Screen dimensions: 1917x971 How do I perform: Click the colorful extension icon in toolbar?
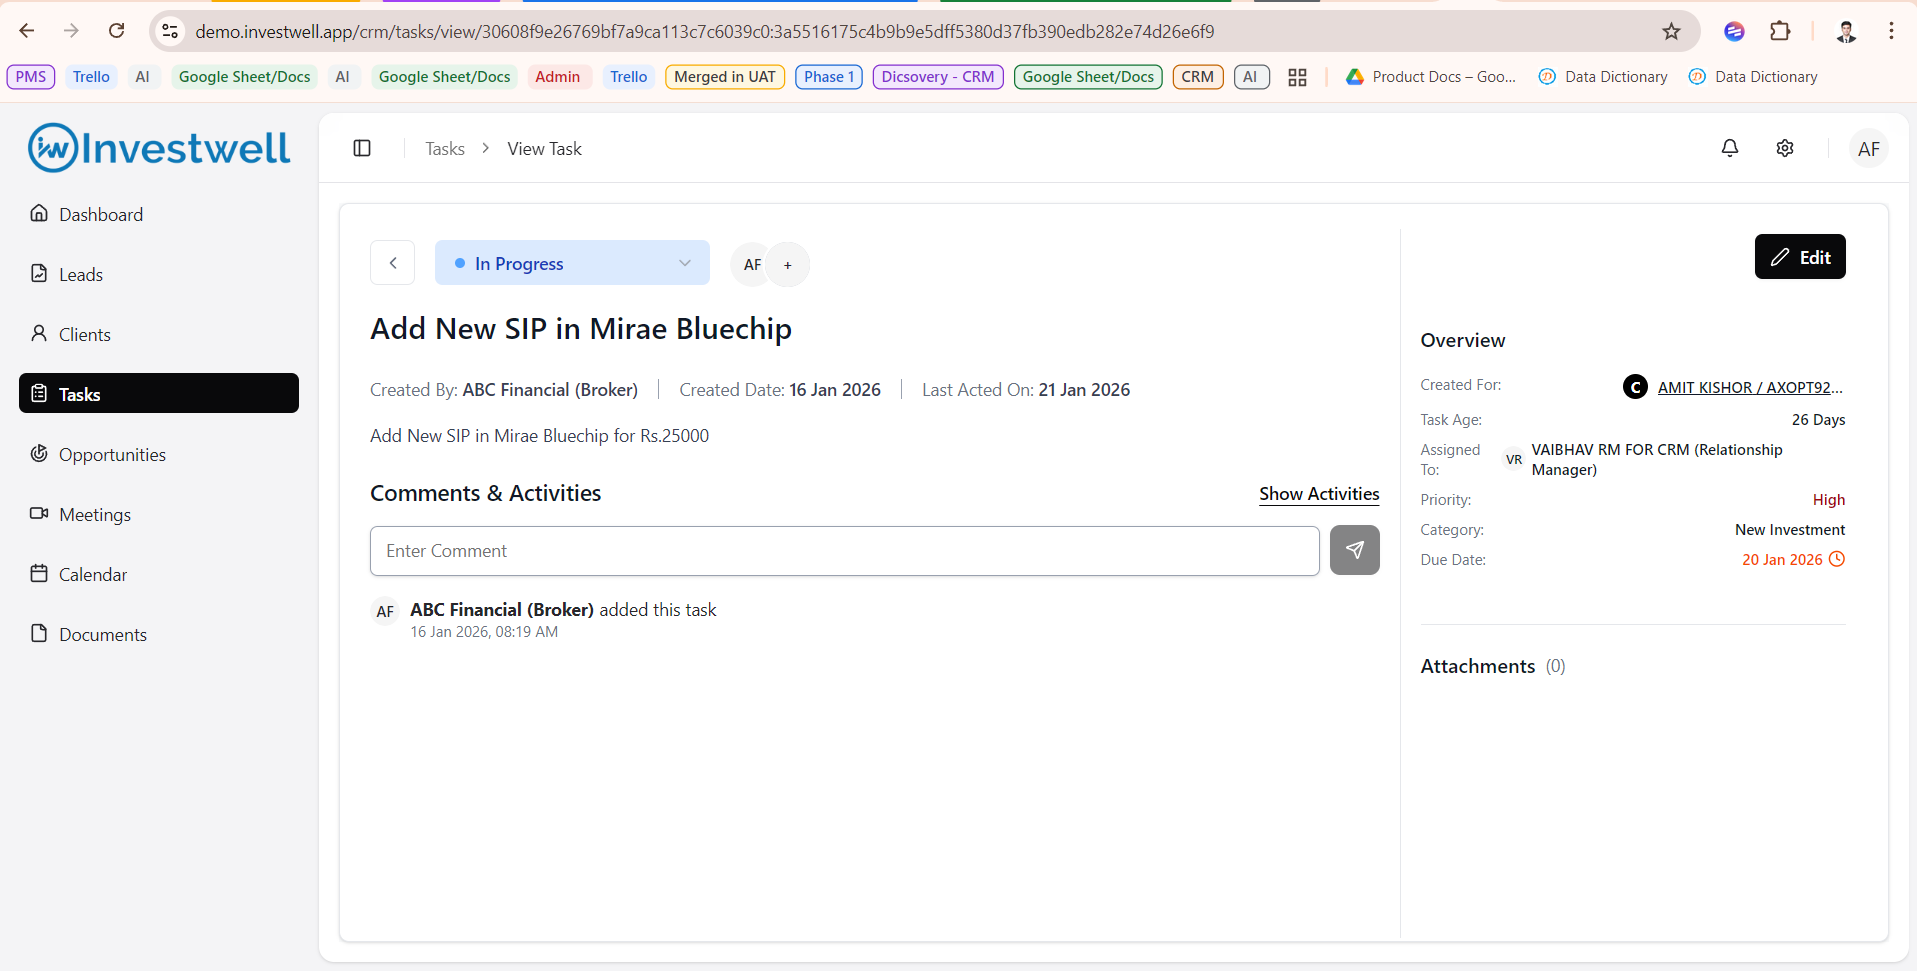(1734, 31)
